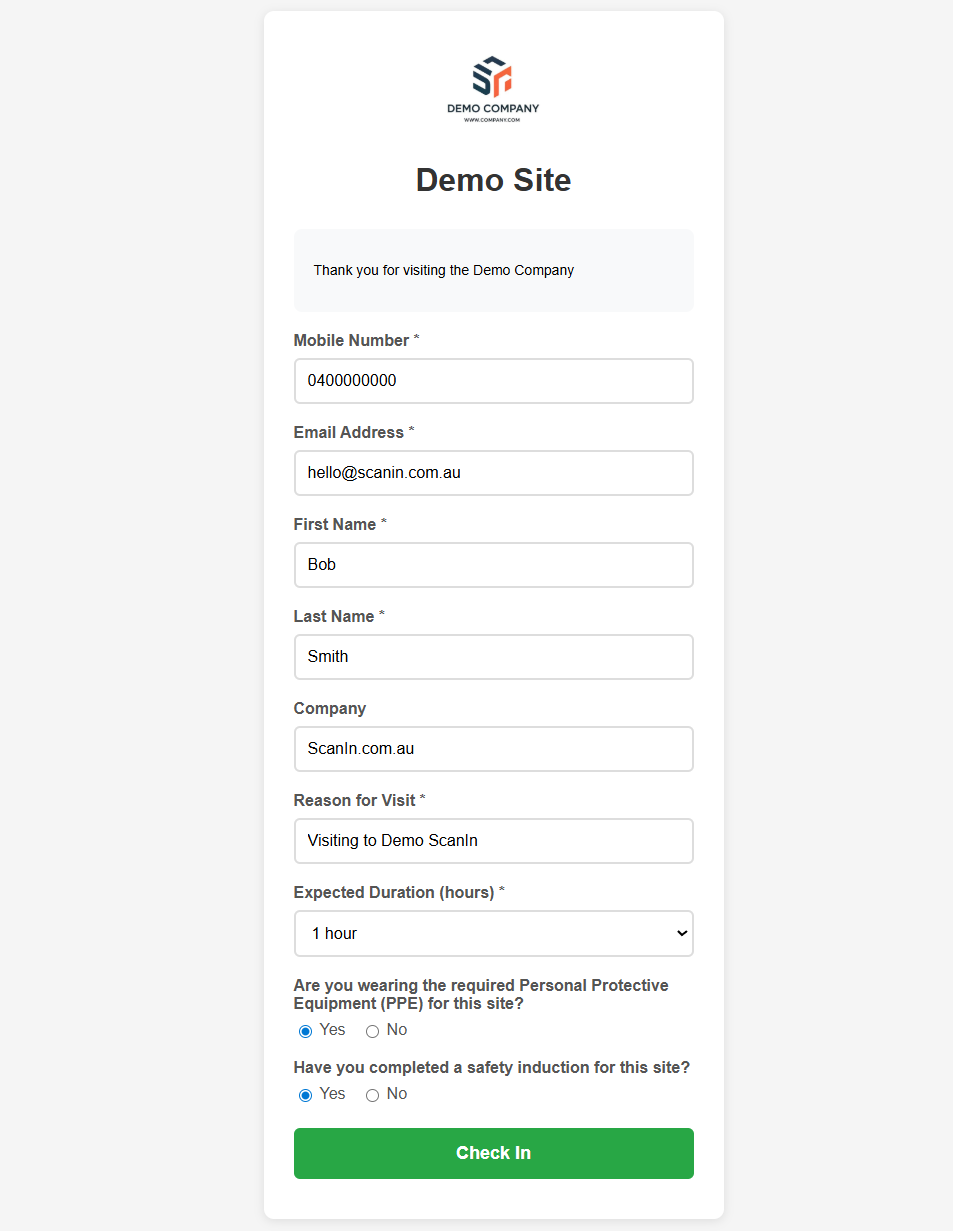Click the Reason for Visit label
The image size is (953, 1231).
[354, 801]
